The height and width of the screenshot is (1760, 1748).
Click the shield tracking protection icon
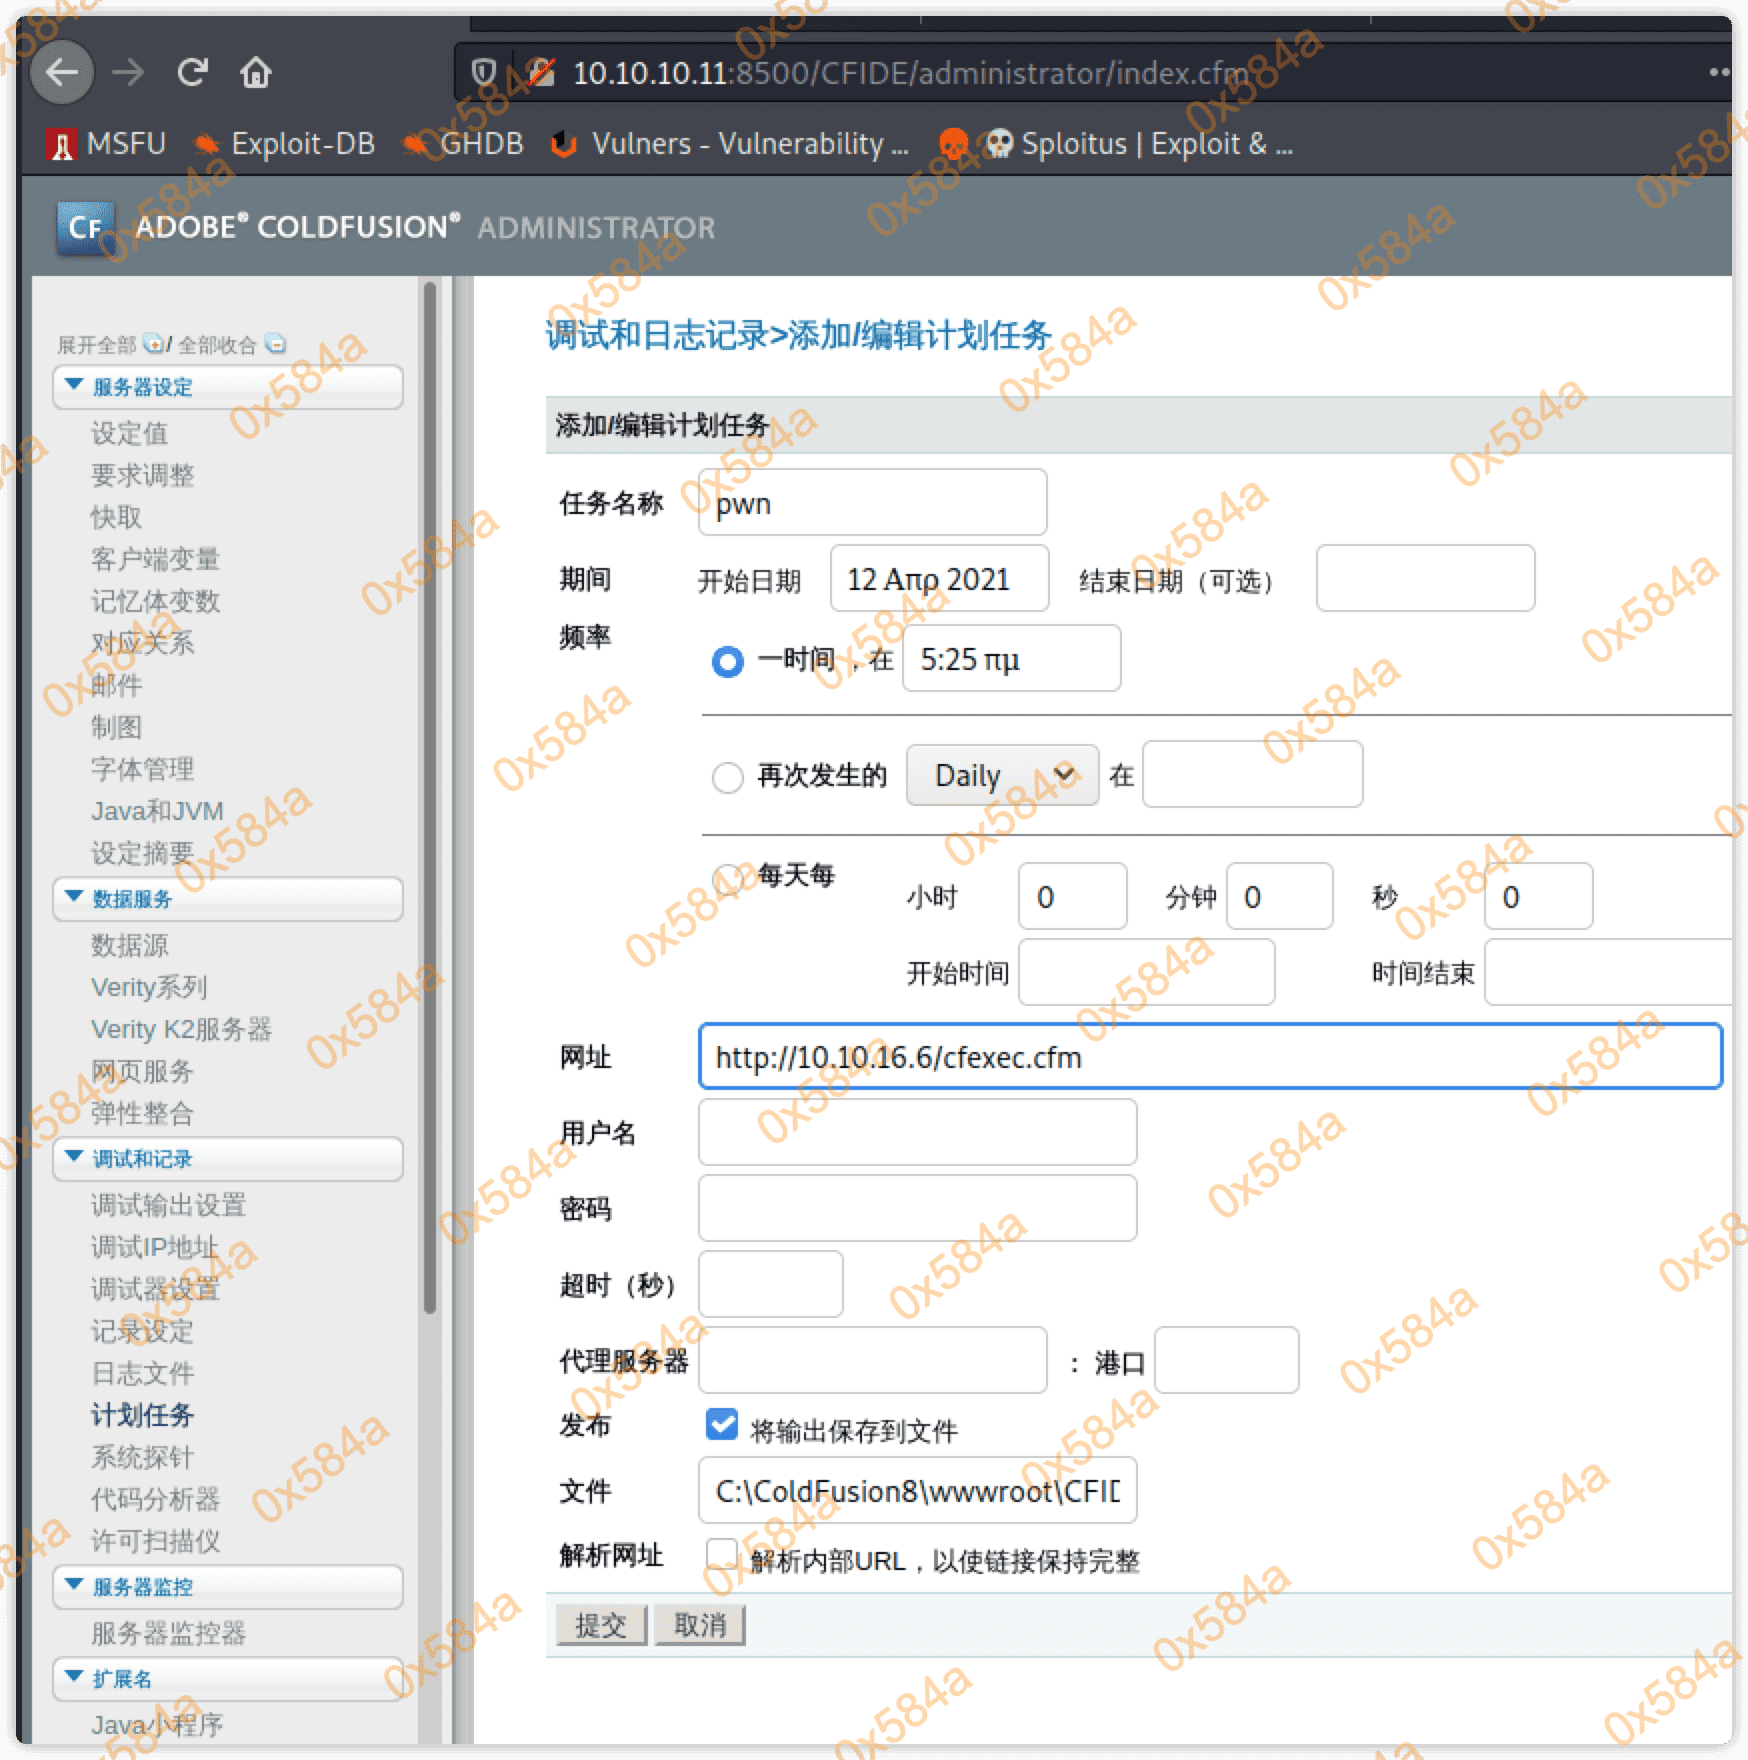(x=484, y=72)
